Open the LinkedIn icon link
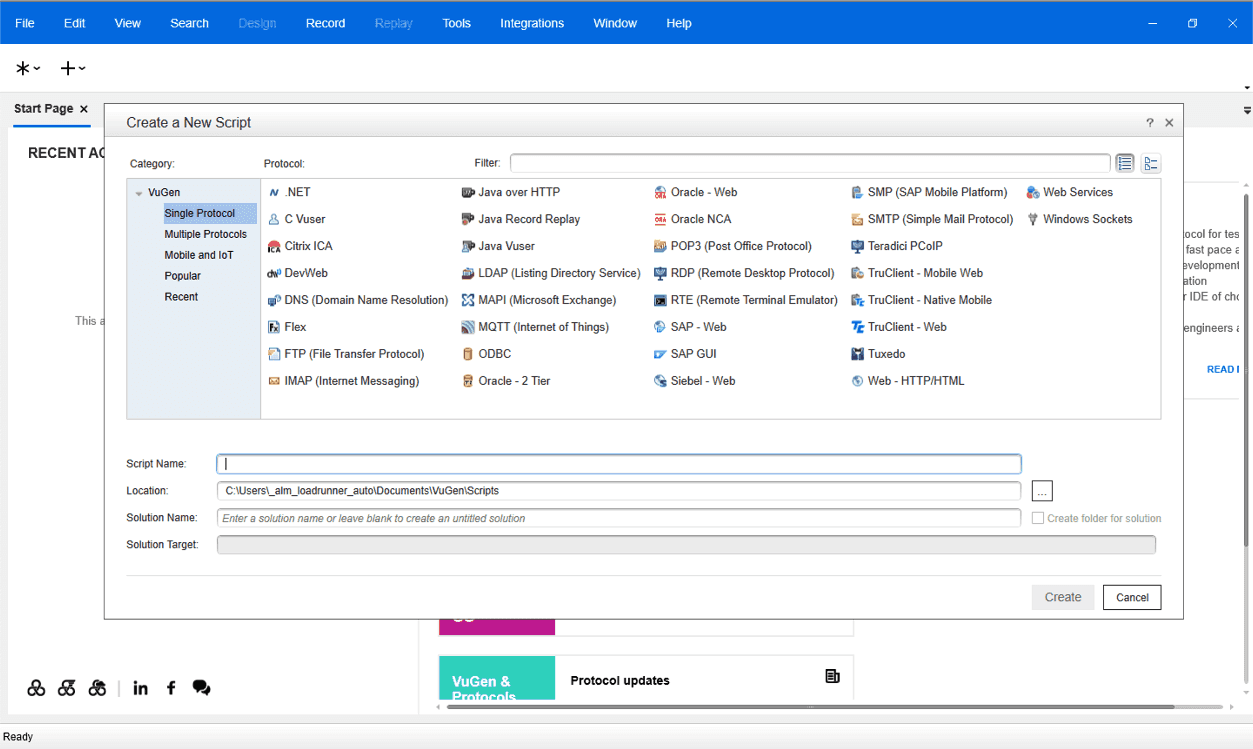 140,688
